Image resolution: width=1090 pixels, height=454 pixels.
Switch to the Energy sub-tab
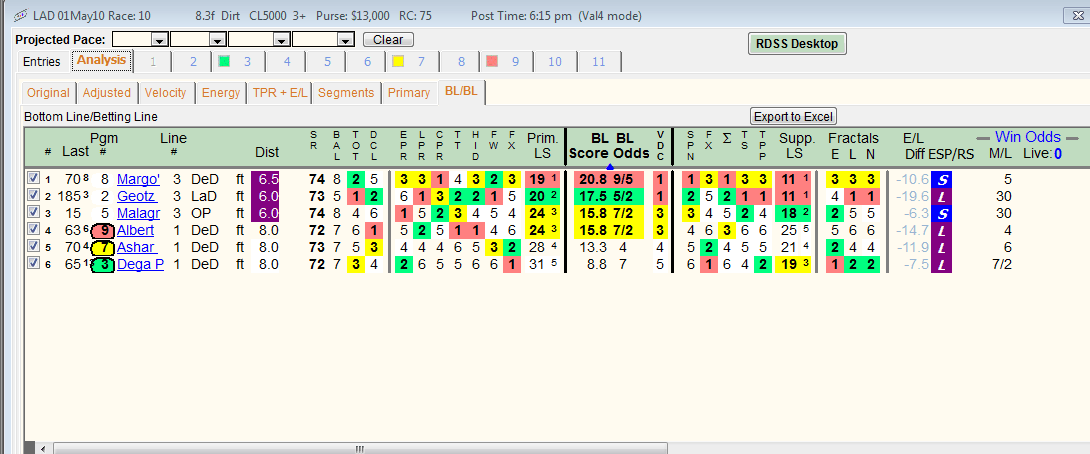point(221,92)
